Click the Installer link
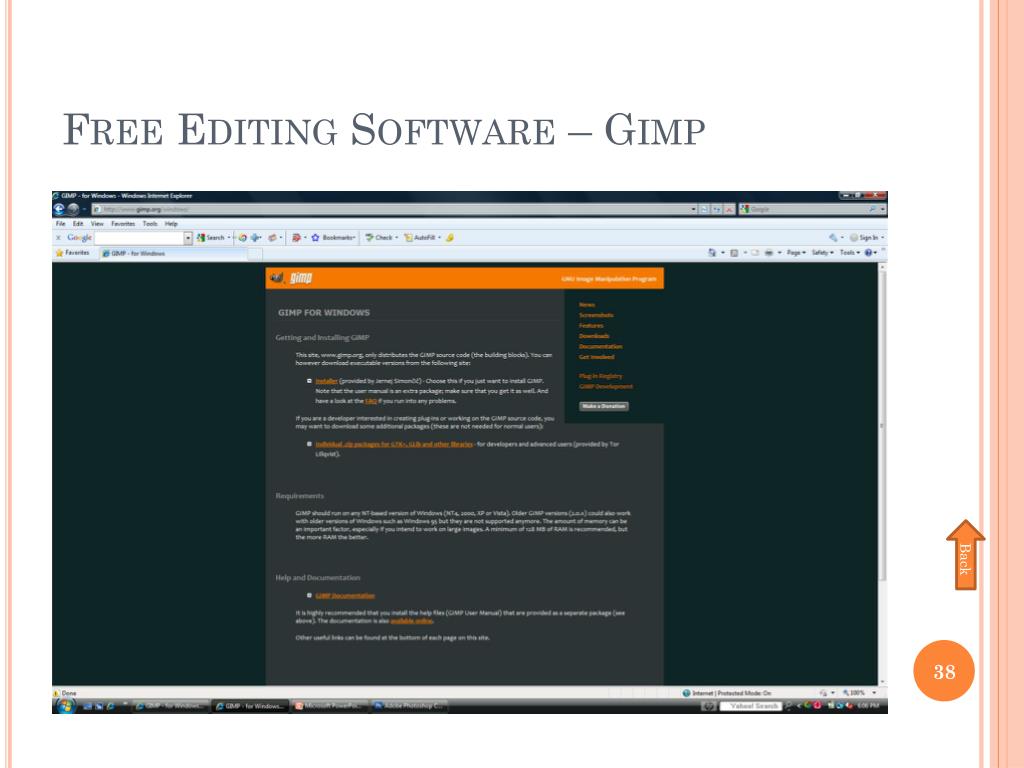1024x768 pixels. pyautogui.click(x=327, y=381)
